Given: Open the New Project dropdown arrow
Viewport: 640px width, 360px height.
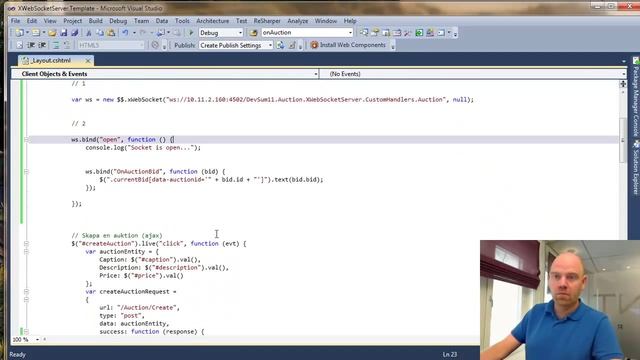Looking at the screenshot, I should pos(27,33).
